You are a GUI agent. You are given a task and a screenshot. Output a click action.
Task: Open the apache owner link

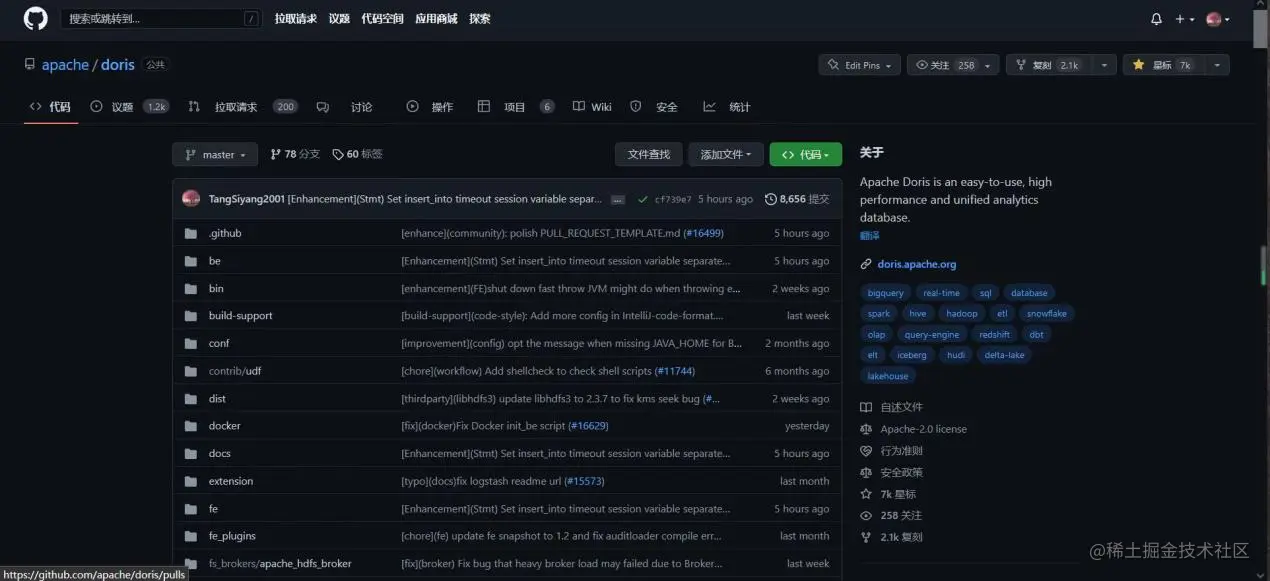click(65, 65)
